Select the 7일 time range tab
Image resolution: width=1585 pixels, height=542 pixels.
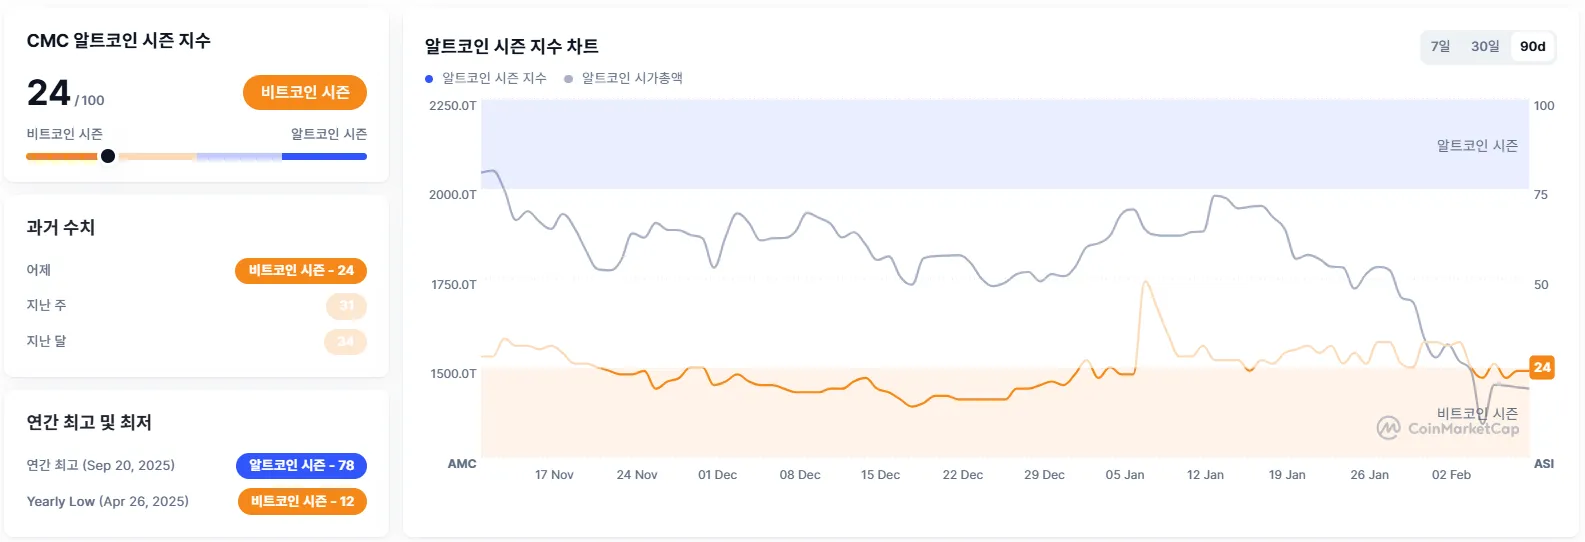point(1440,46)
